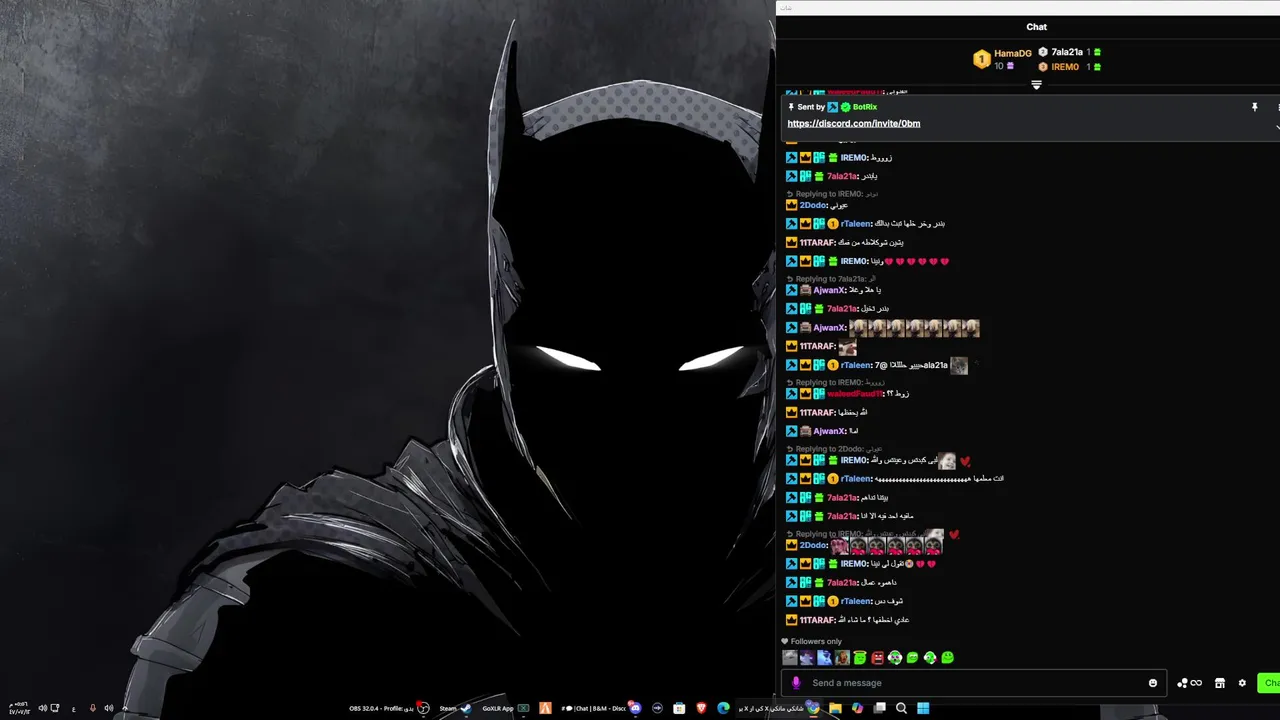
Task: Expand the gift leaderboard arrow
Action: point(1036,85)
